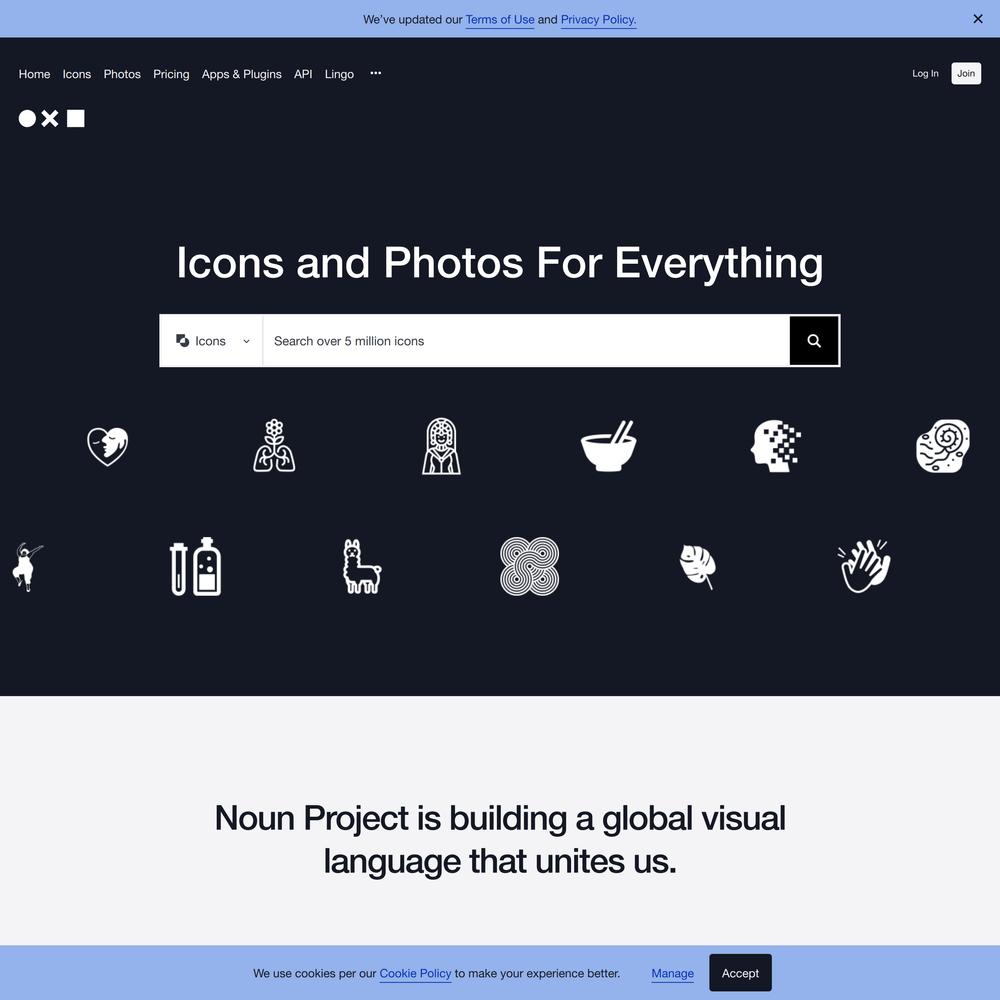Click the Noun Project global visual language text

(500, 839)
